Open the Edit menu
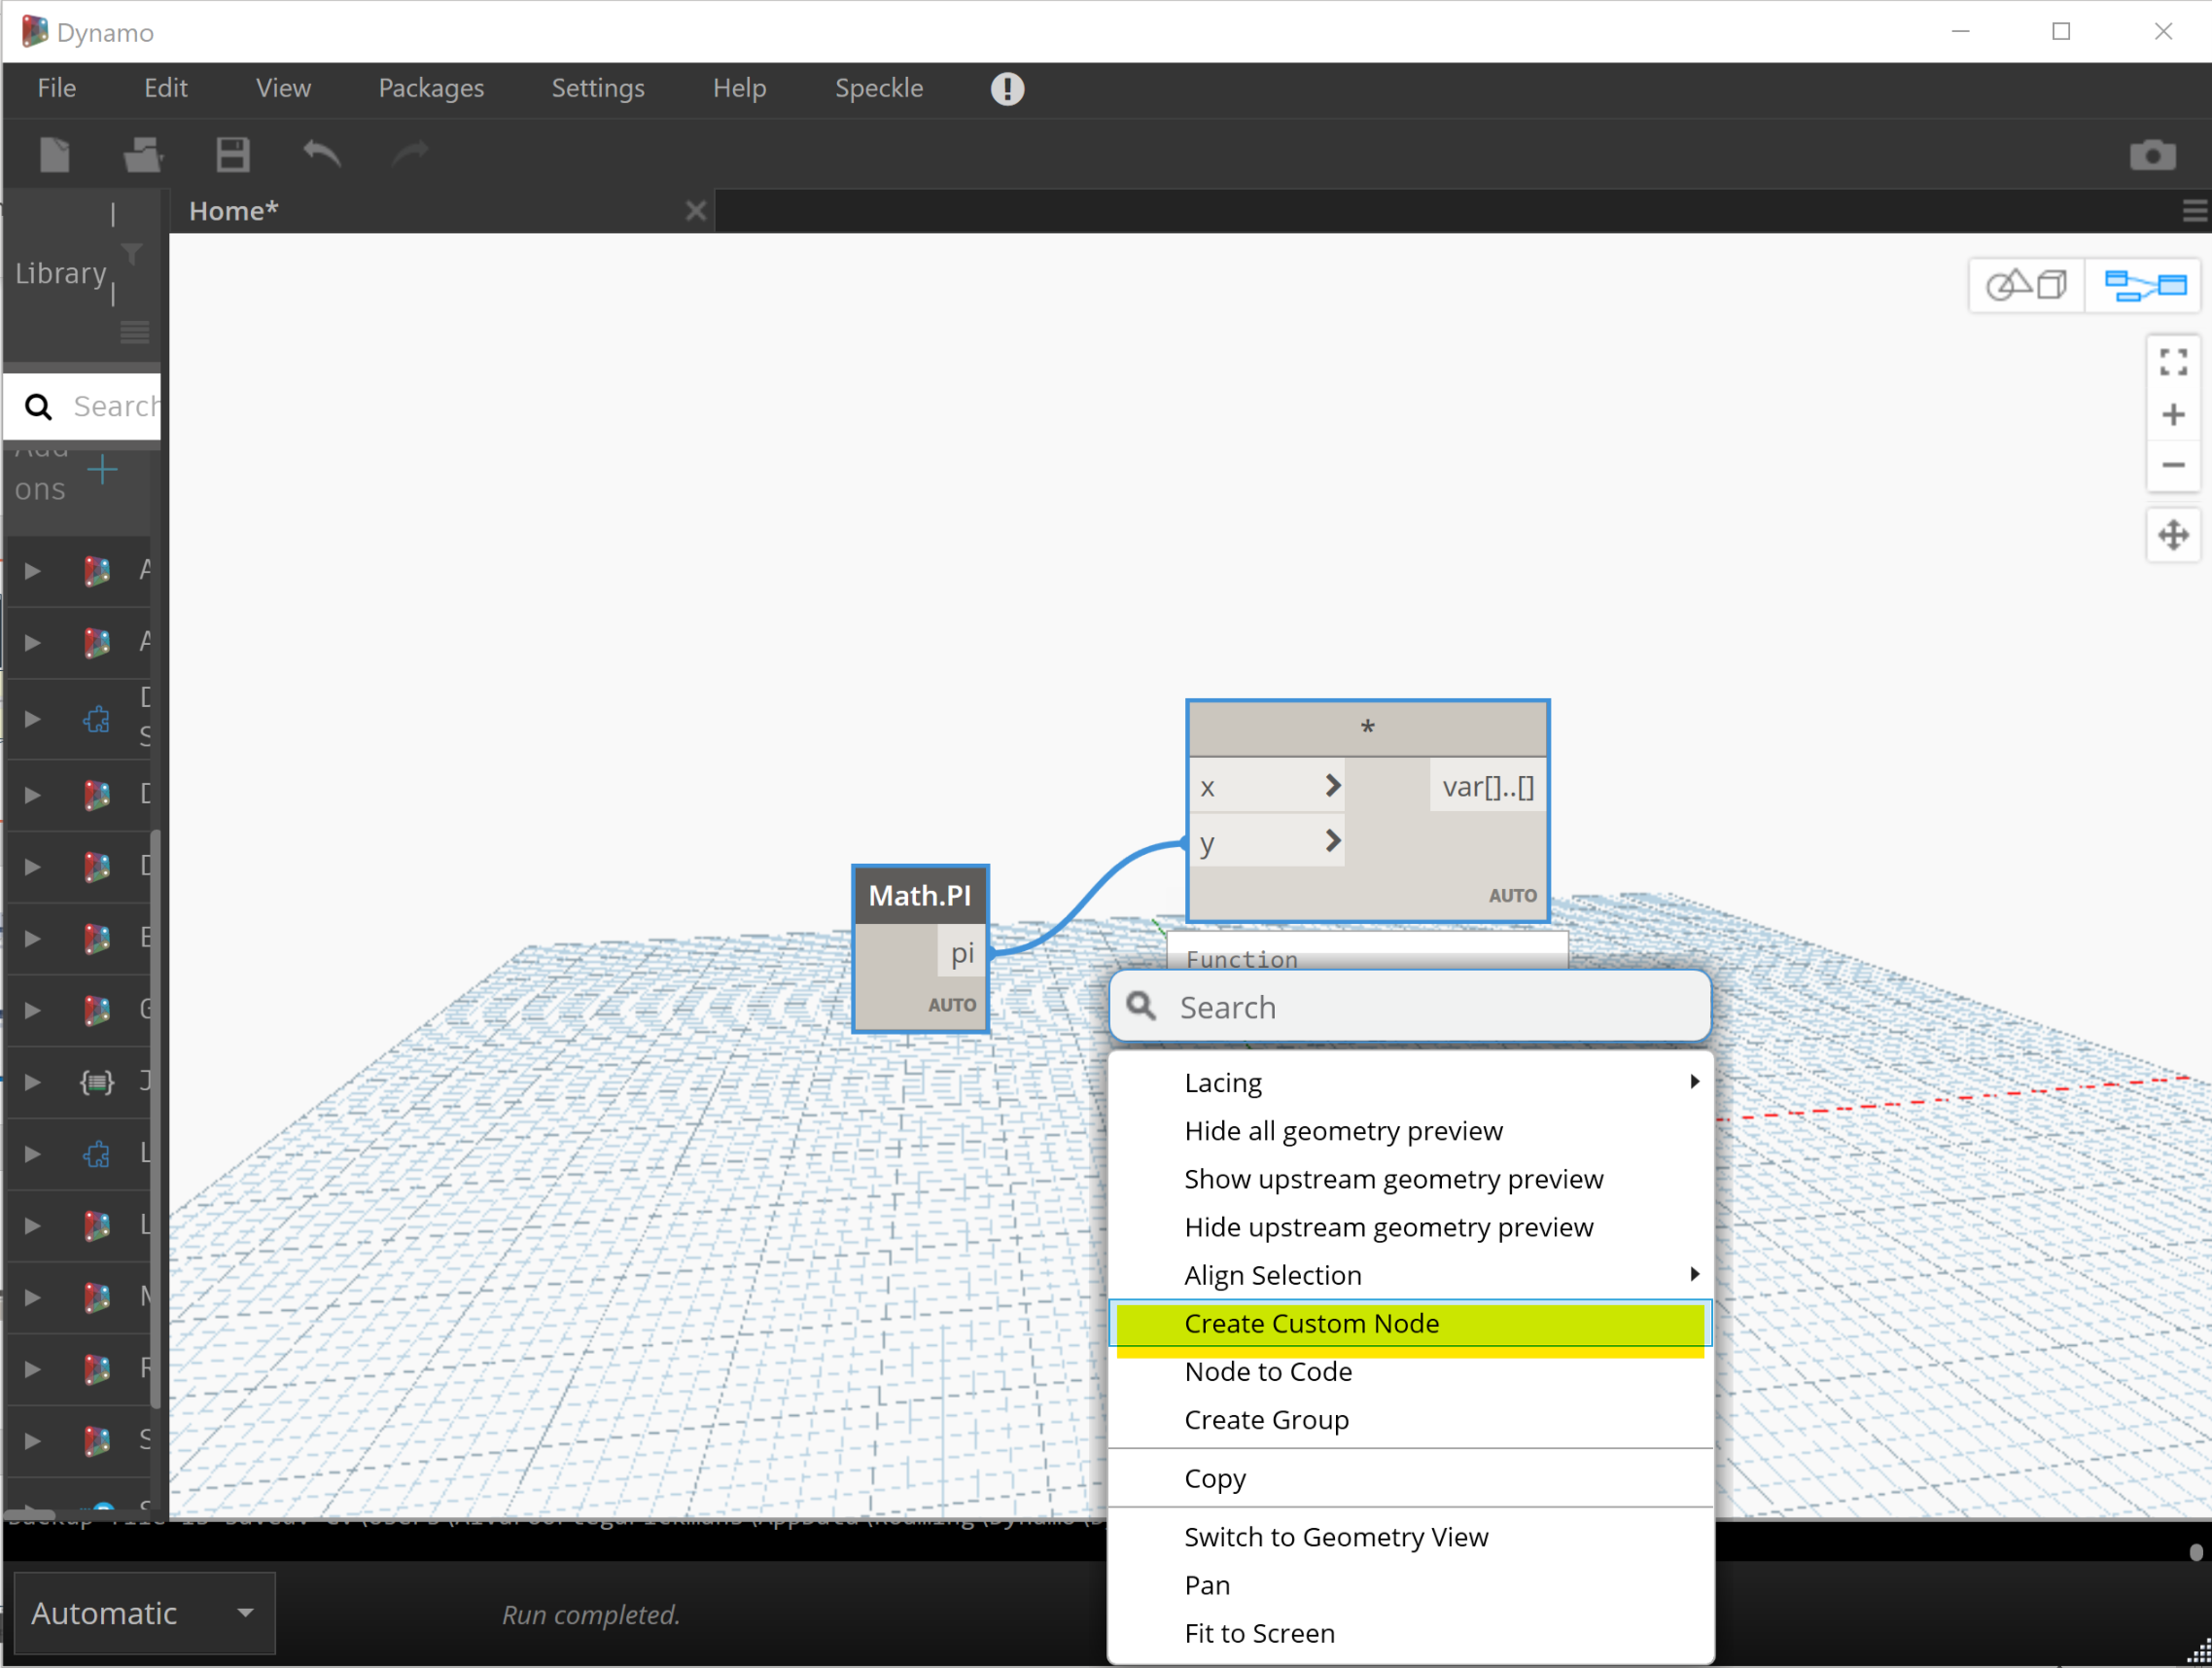 (166, 88)
